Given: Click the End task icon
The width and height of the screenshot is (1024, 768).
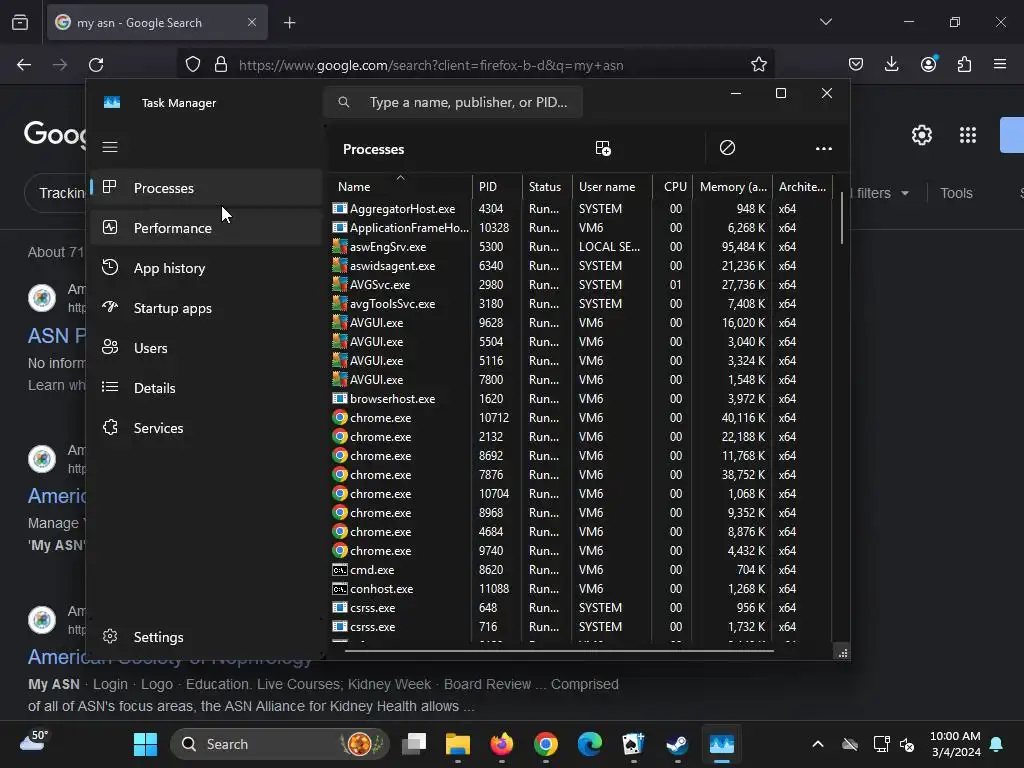Looking at the screenshot, I should pos(727,148).
